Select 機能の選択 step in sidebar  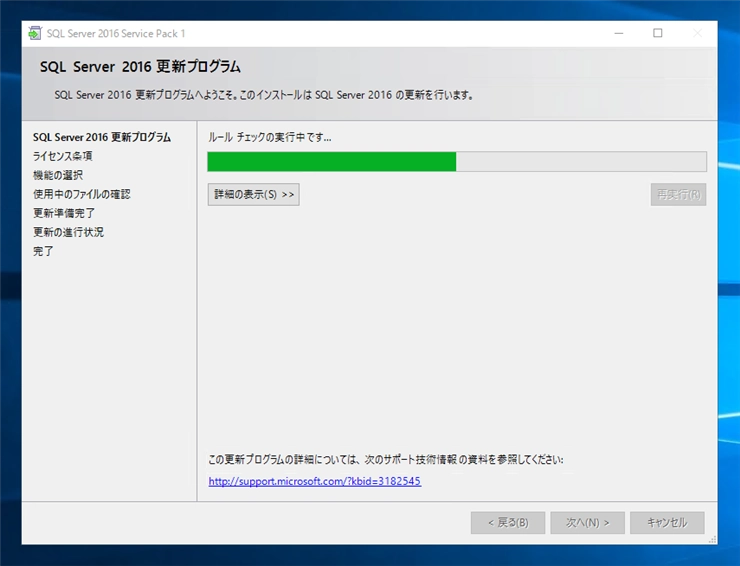click(58, 175)
